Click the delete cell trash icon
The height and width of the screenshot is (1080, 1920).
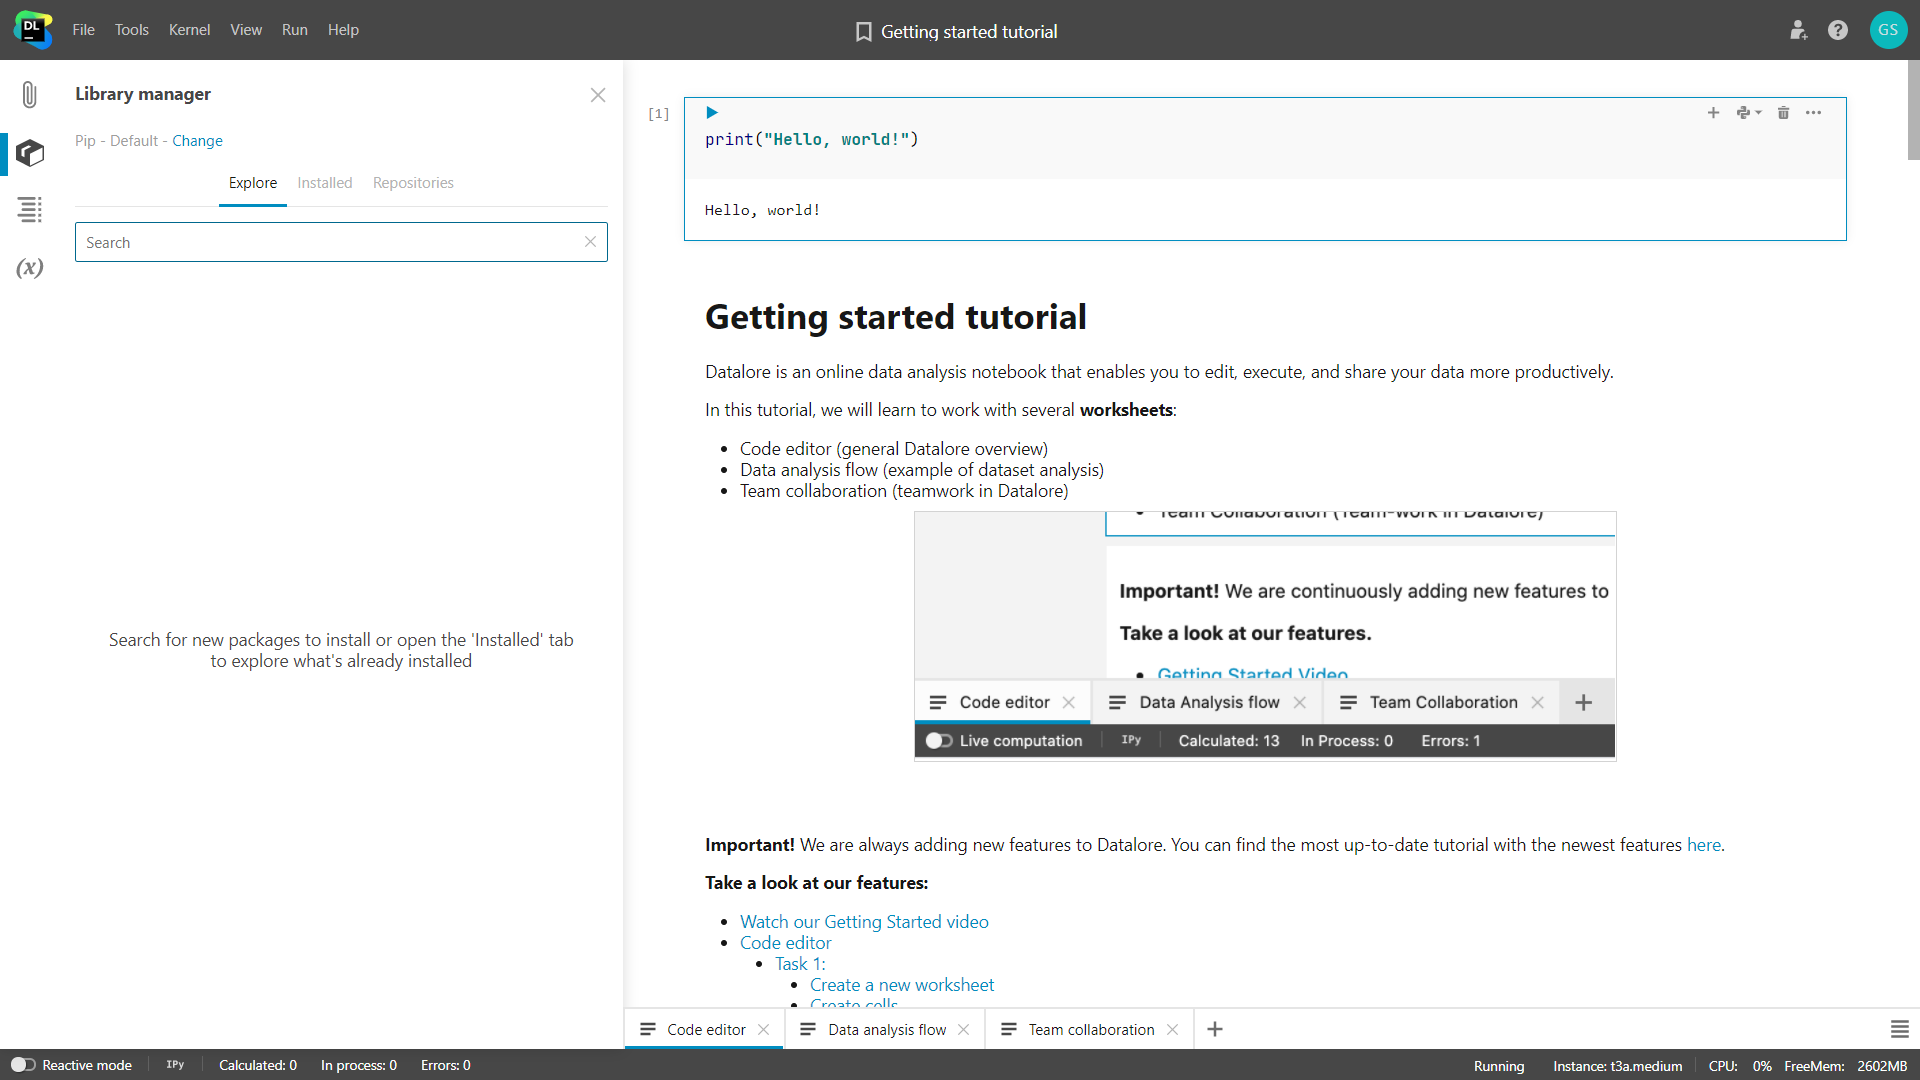(1783, 113)
